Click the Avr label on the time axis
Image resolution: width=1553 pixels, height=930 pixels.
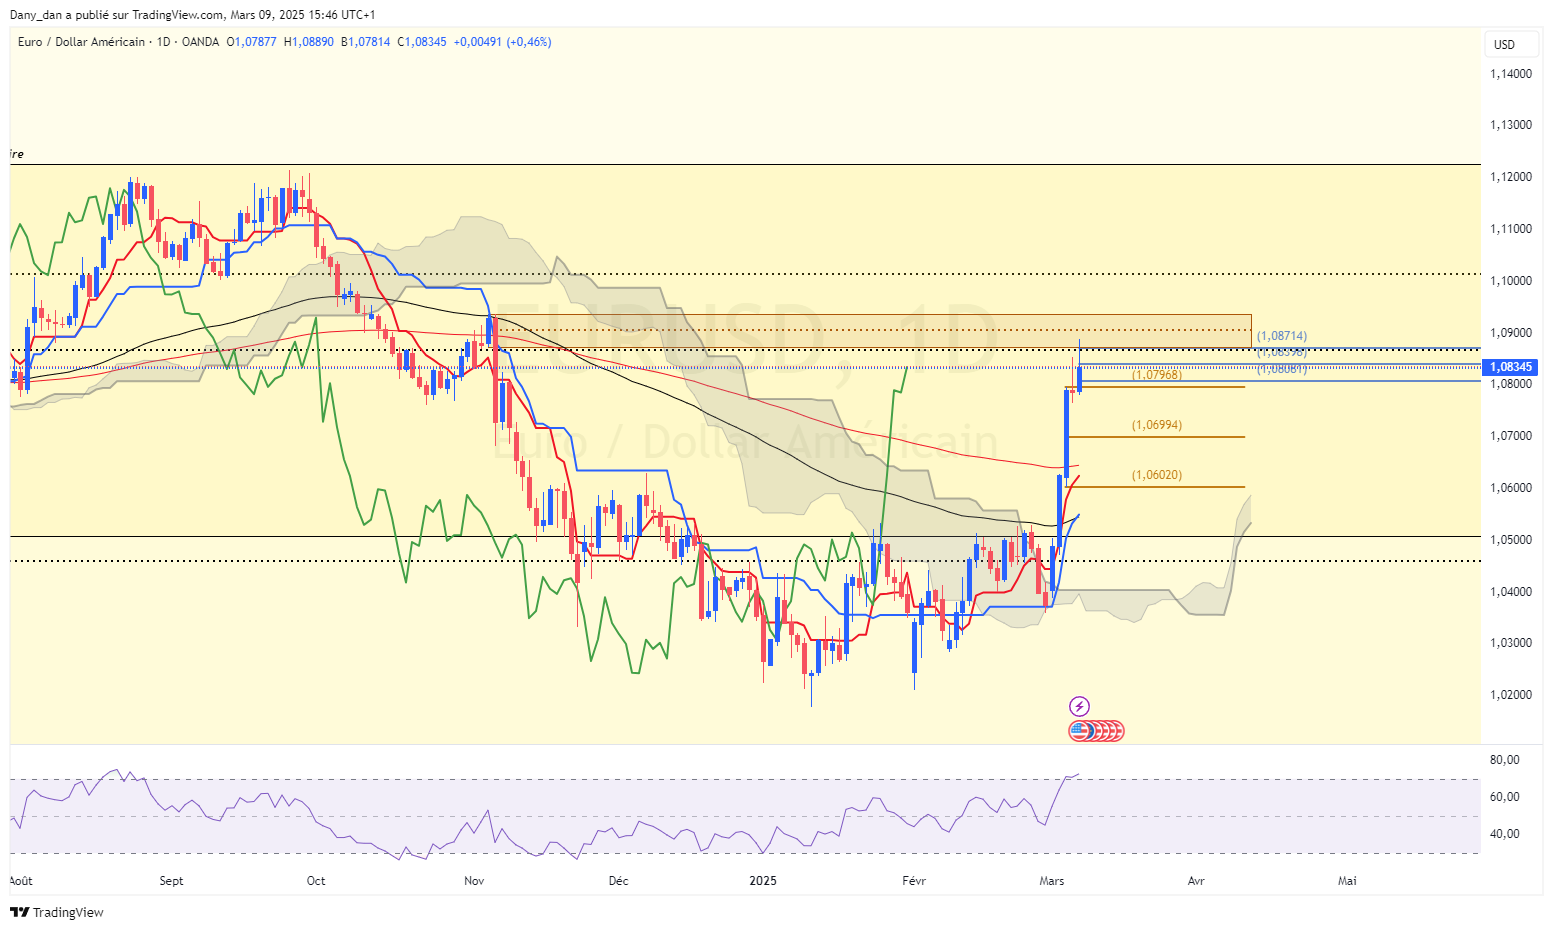(1196, 881)
